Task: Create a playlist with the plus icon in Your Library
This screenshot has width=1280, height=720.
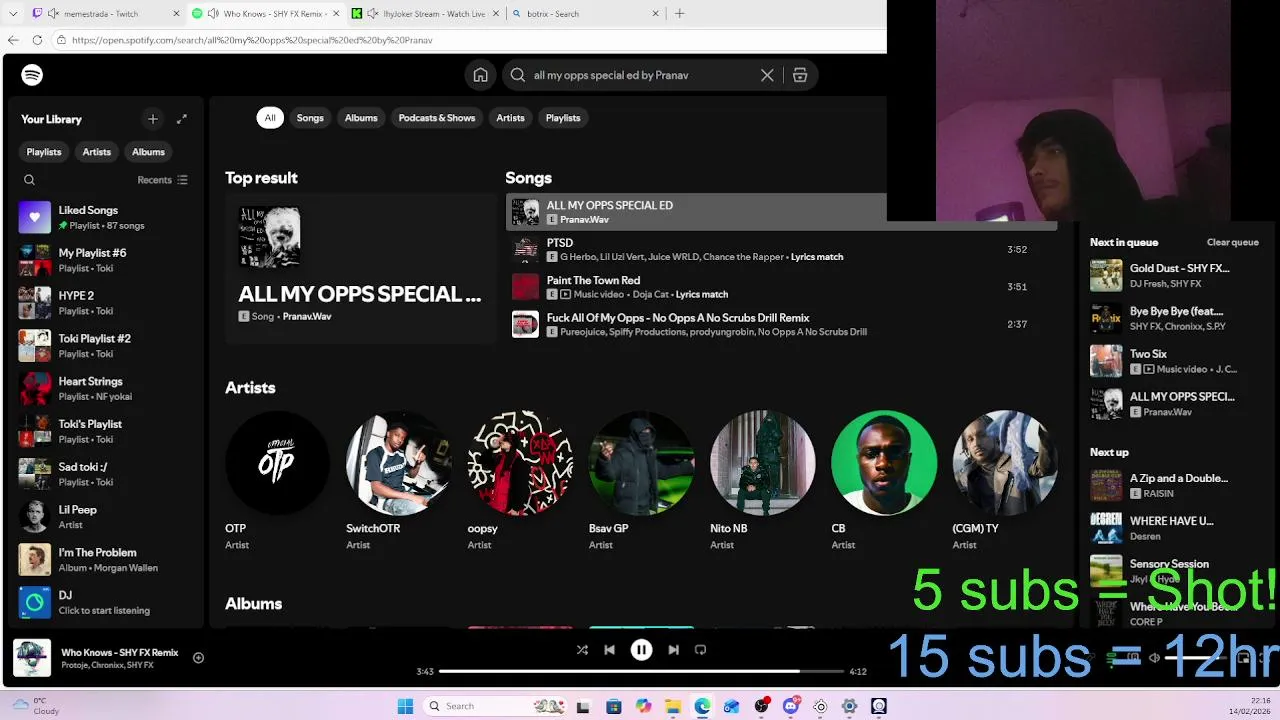Action: pyautogui.click(x=153, y=119)
